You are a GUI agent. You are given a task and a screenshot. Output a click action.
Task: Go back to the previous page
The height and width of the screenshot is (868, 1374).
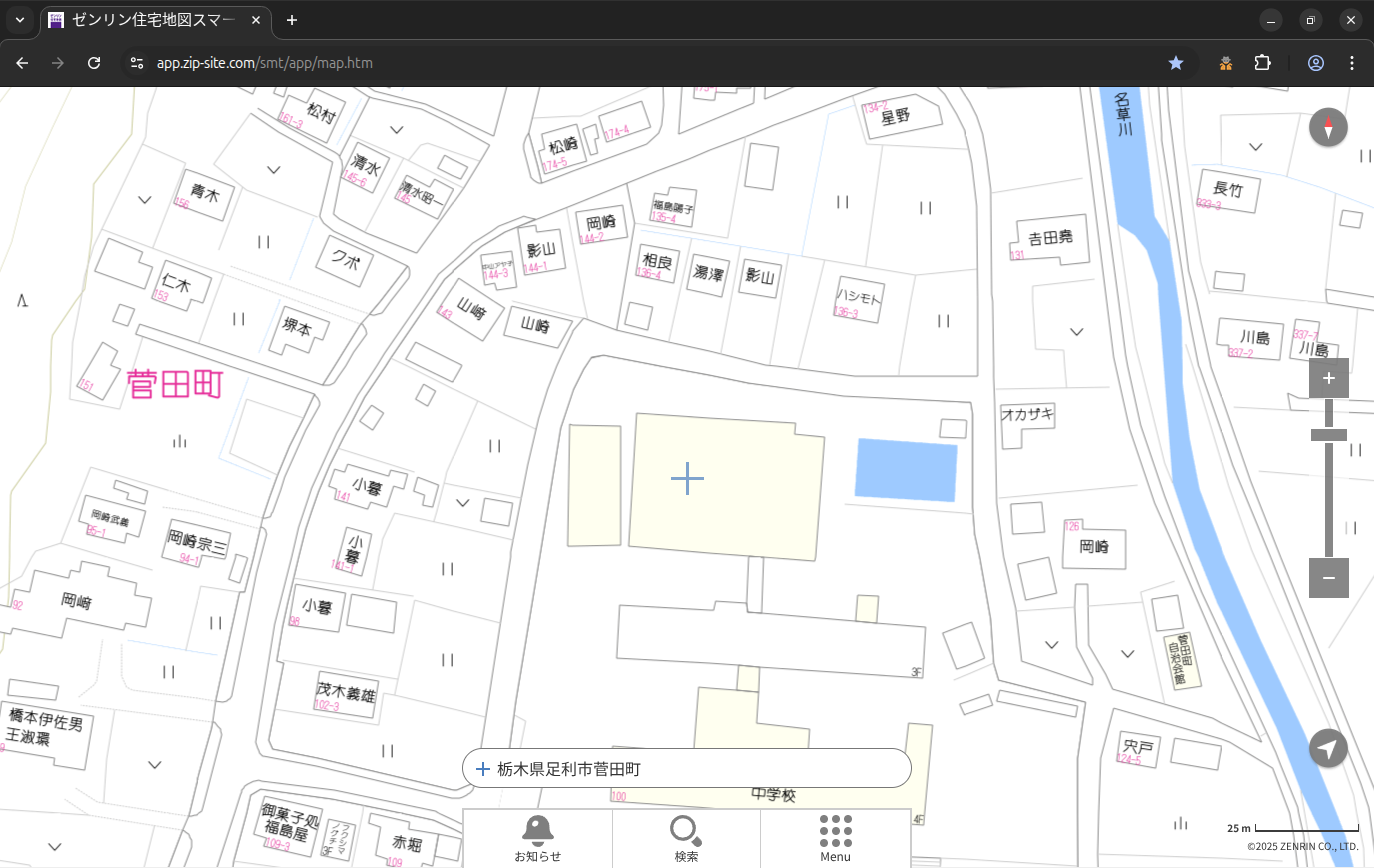pyautogui.click(x=22, y=63)
